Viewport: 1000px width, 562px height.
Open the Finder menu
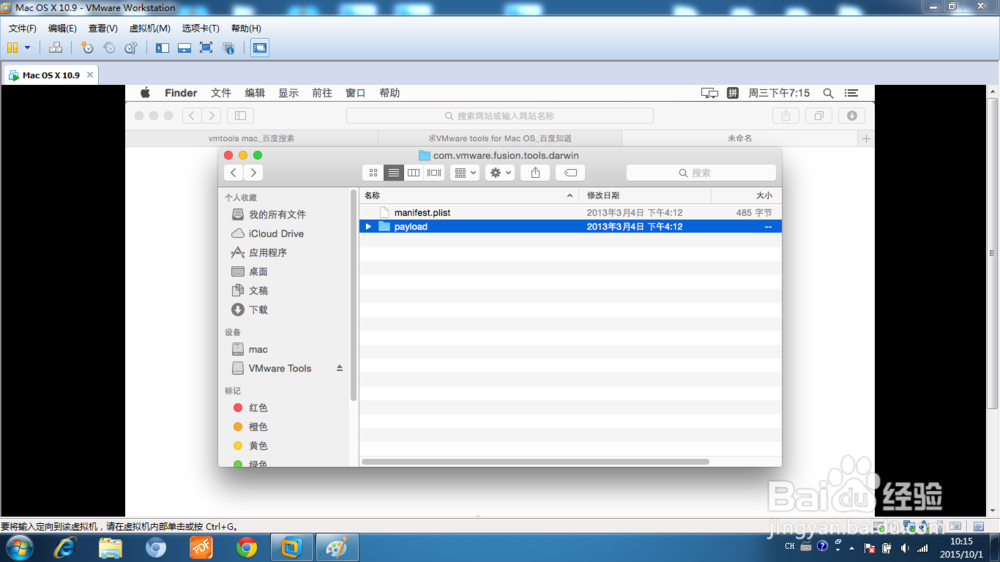coord(180,93)
